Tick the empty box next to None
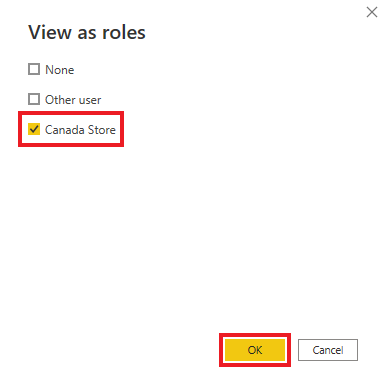 coord(34,69)
